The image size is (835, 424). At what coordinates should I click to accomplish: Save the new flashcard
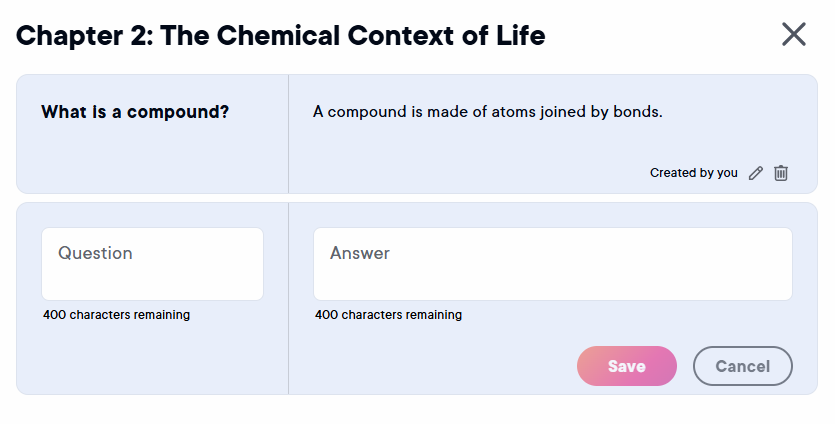(626, 366)
